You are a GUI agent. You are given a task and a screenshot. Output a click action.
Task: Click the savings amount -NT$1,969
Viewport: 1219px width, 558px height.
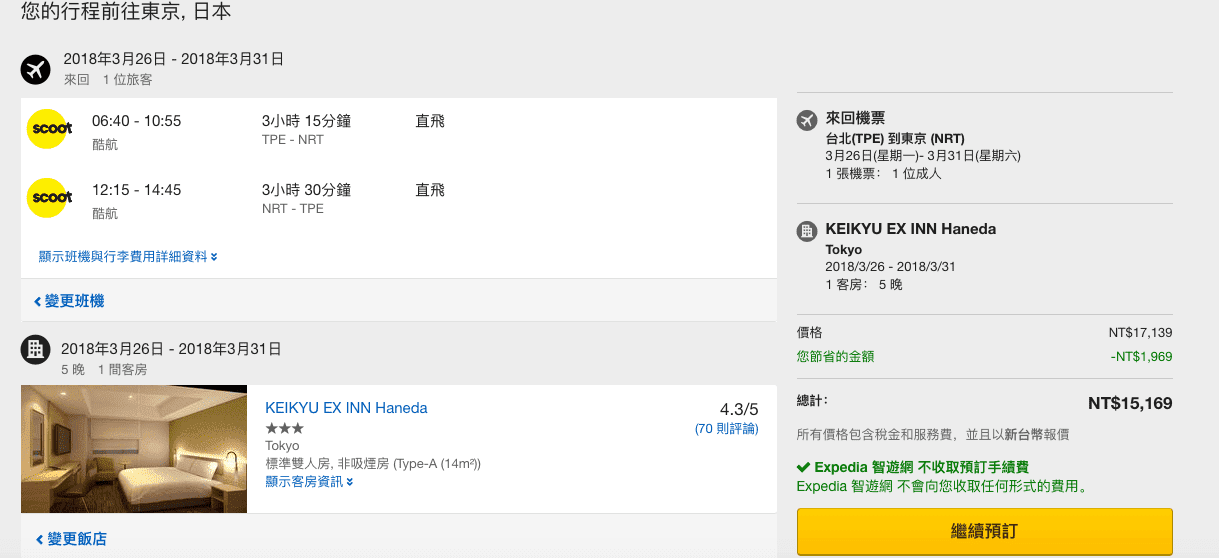[x=1141, y=356]
